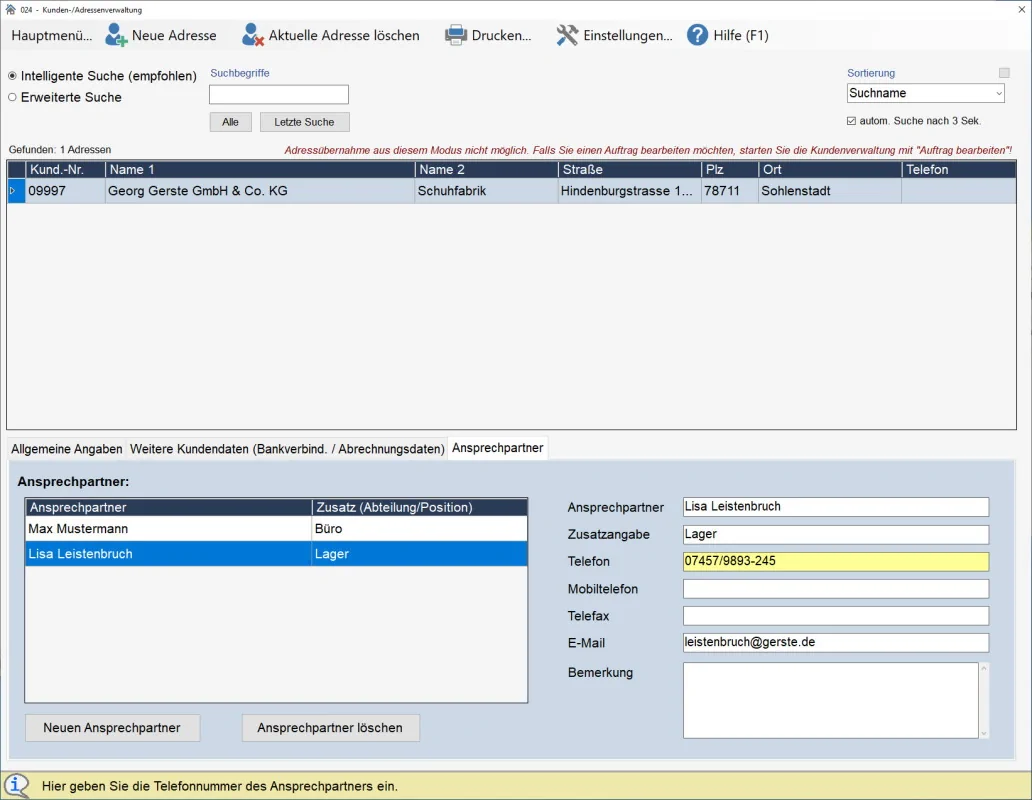Open Einstellungen via tools icon
The height and width of the screenshot is (800, 1032).
point(567,35)
